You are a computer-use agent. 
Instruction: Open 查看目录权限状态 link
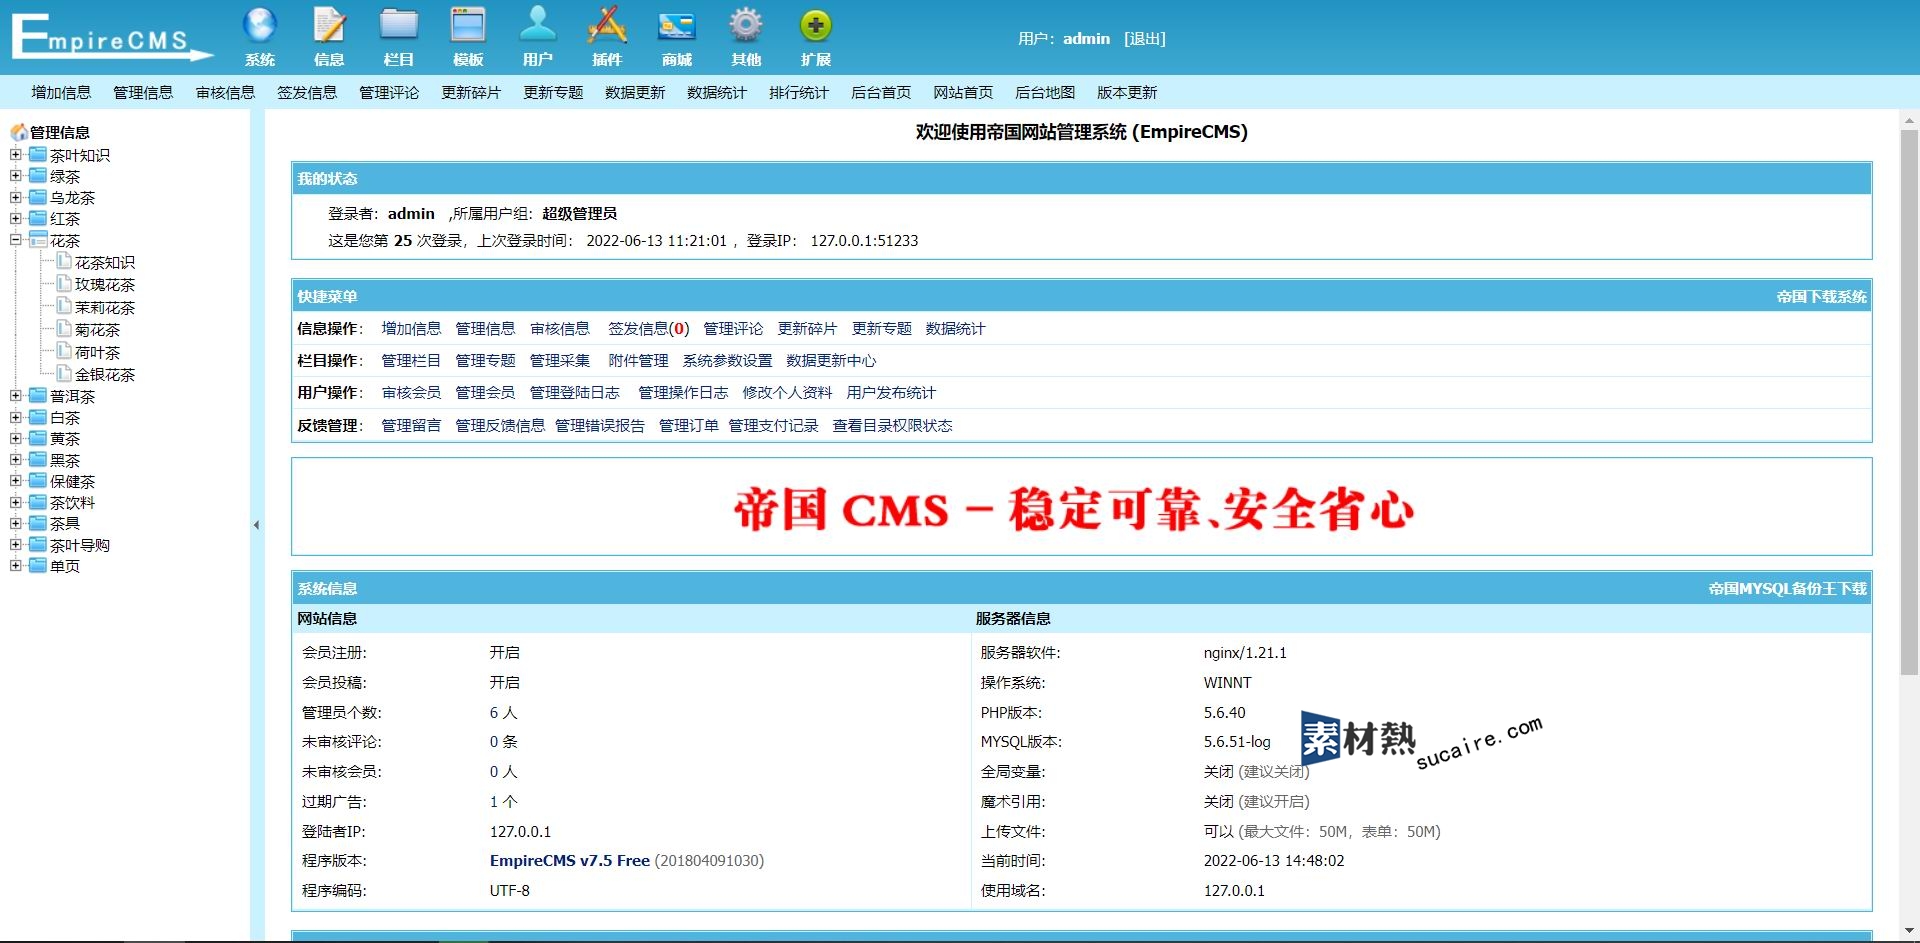892,426
